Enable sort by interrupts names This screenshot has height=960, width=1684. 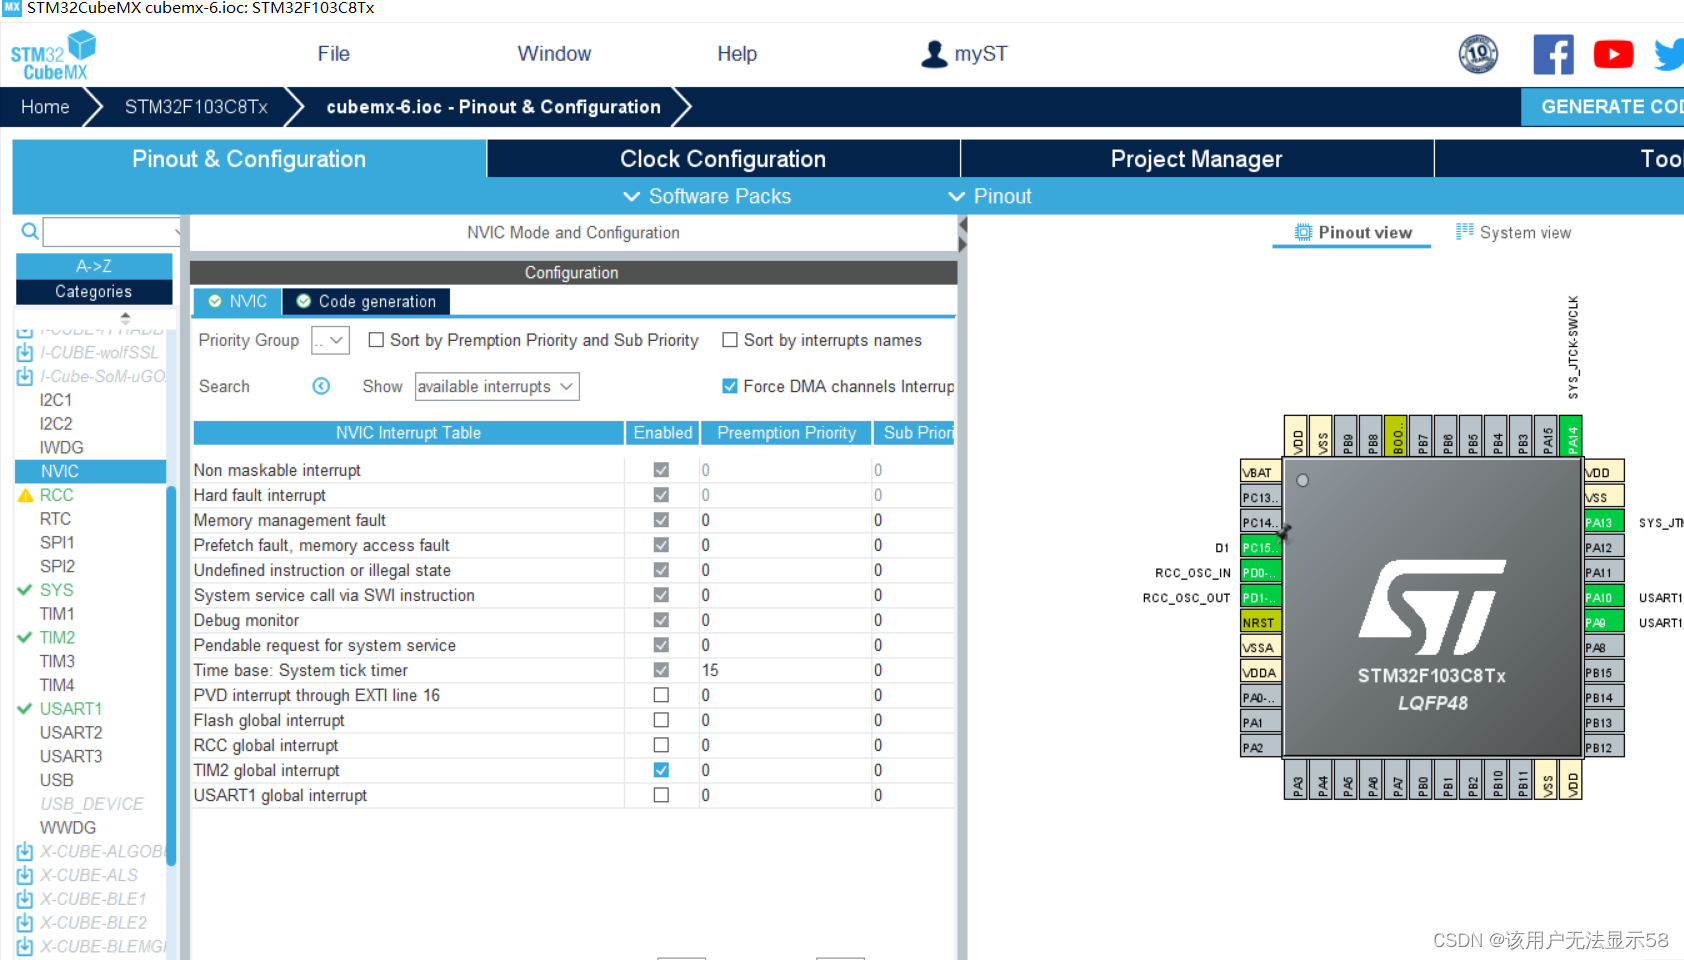730,340
